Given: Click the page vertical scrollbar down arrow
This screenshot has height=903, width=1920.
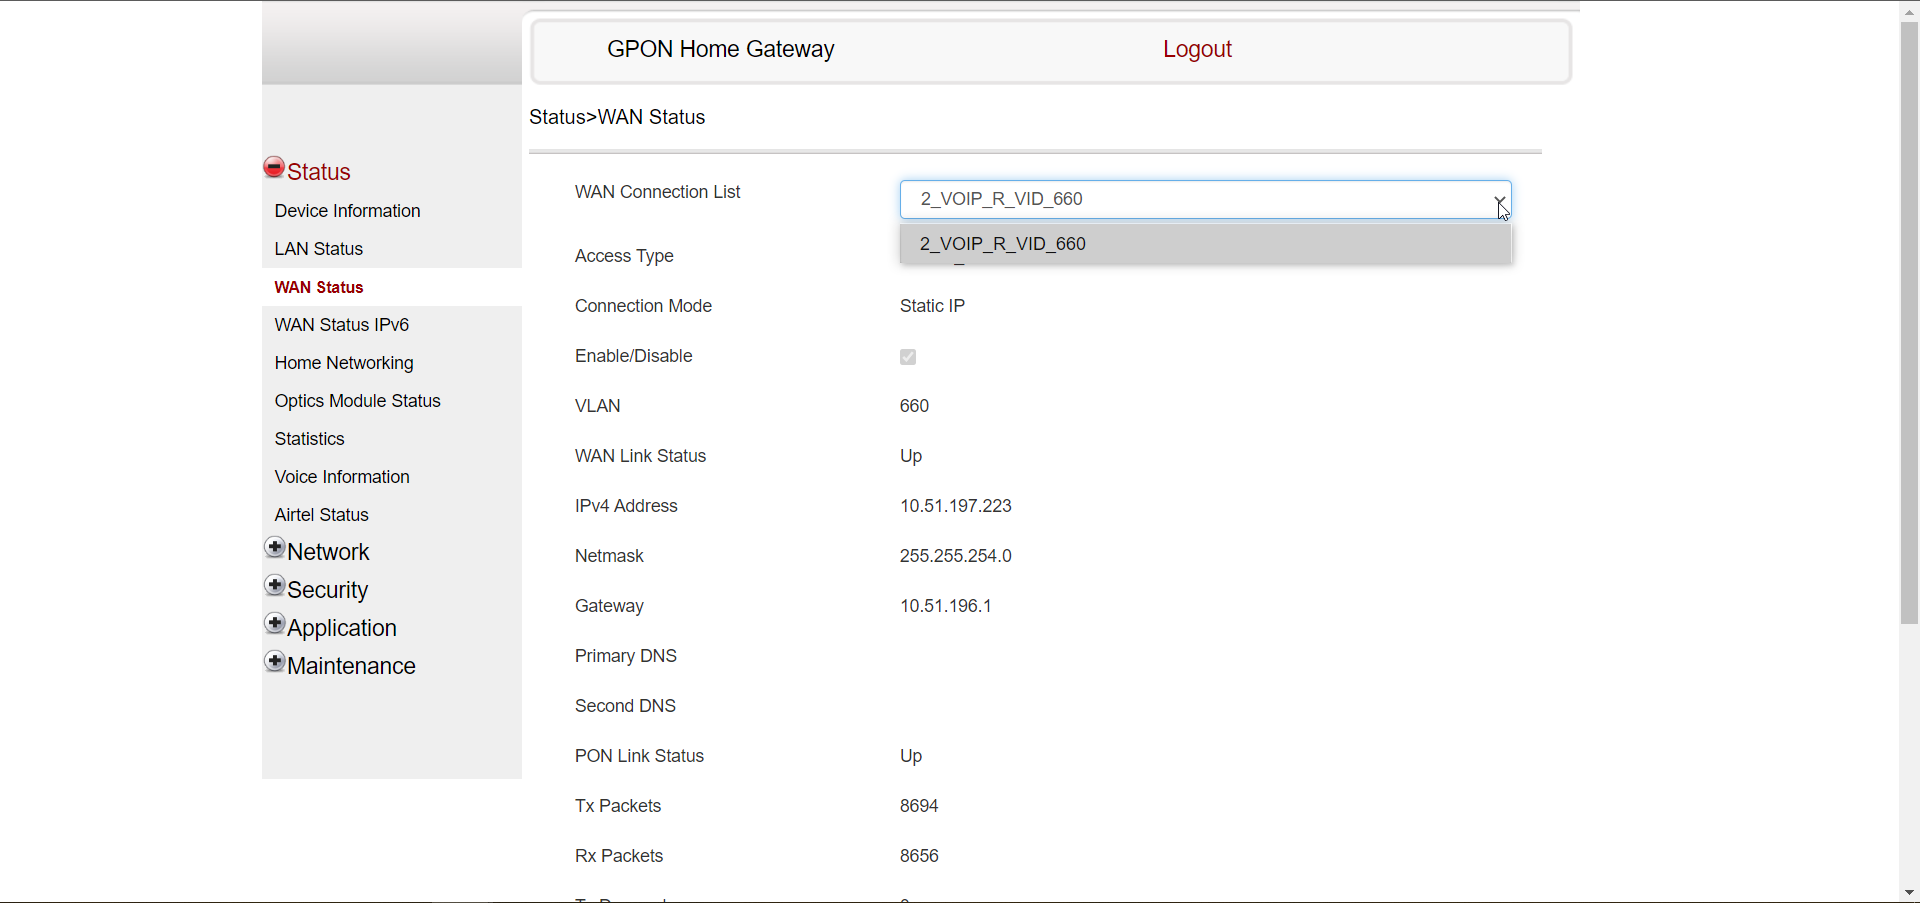Looking at the screenshot, I should [1909, 892].
